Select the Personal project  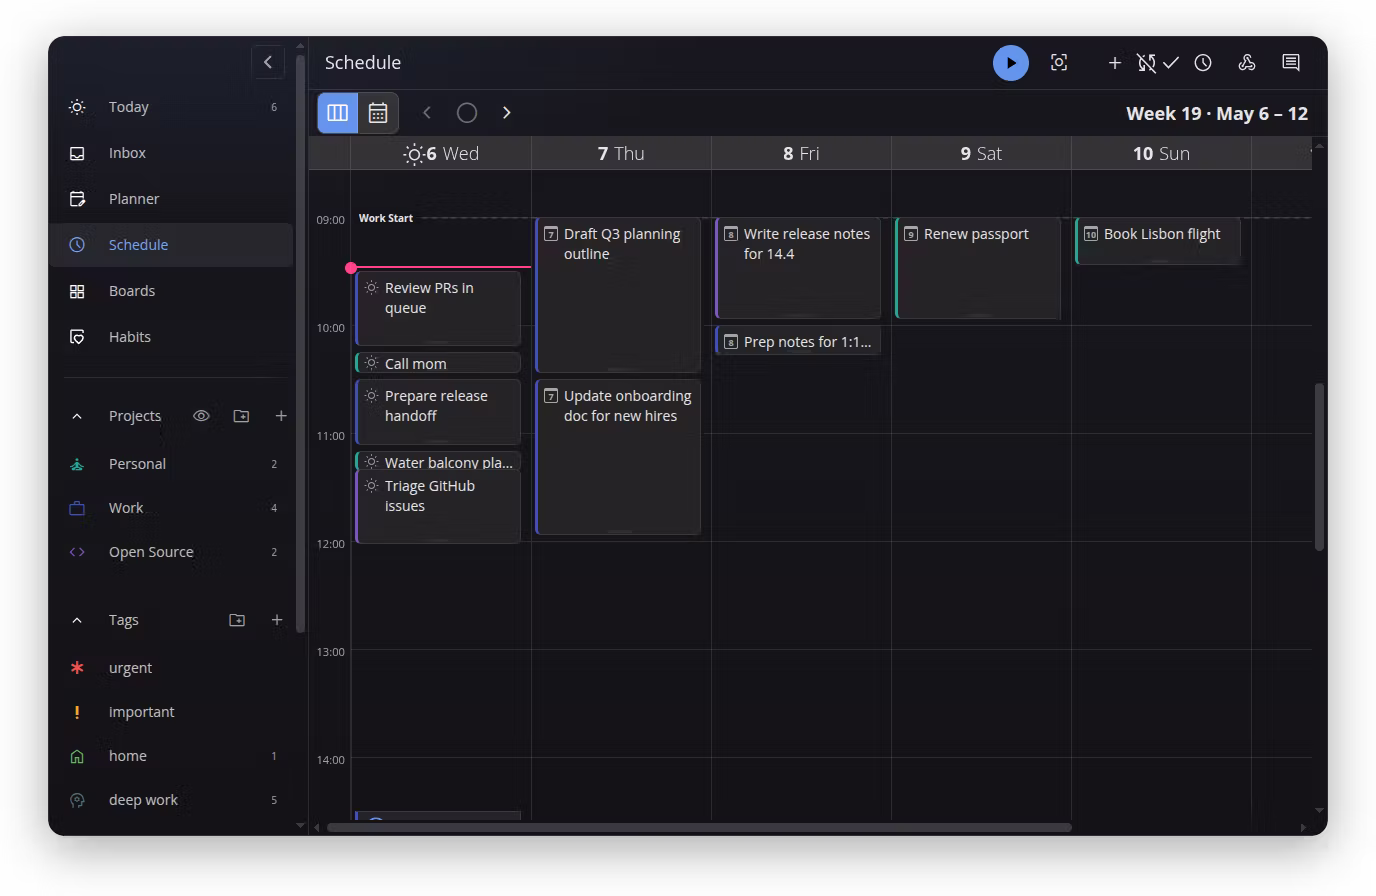click(171, 464)
